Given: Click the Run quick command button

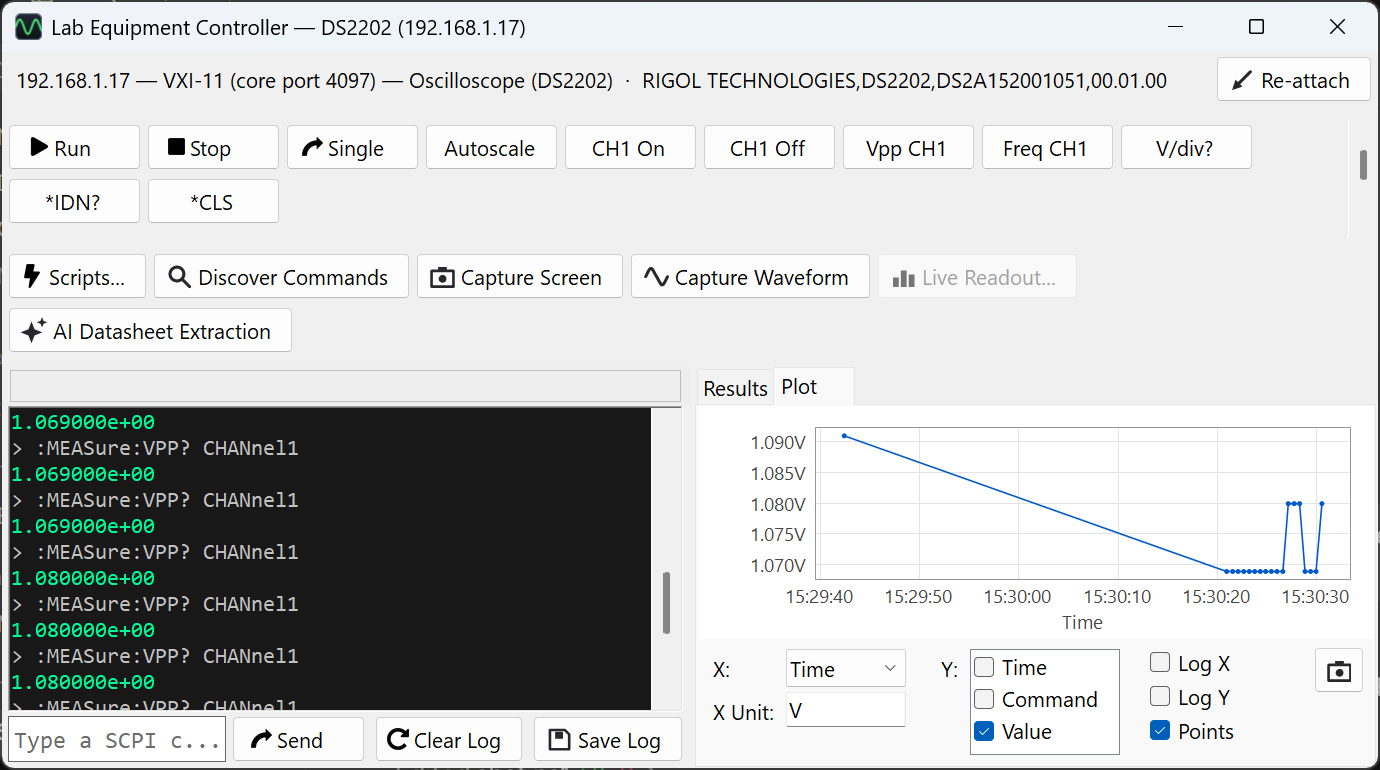Looking at the screenshot, I should click(74, 148).
